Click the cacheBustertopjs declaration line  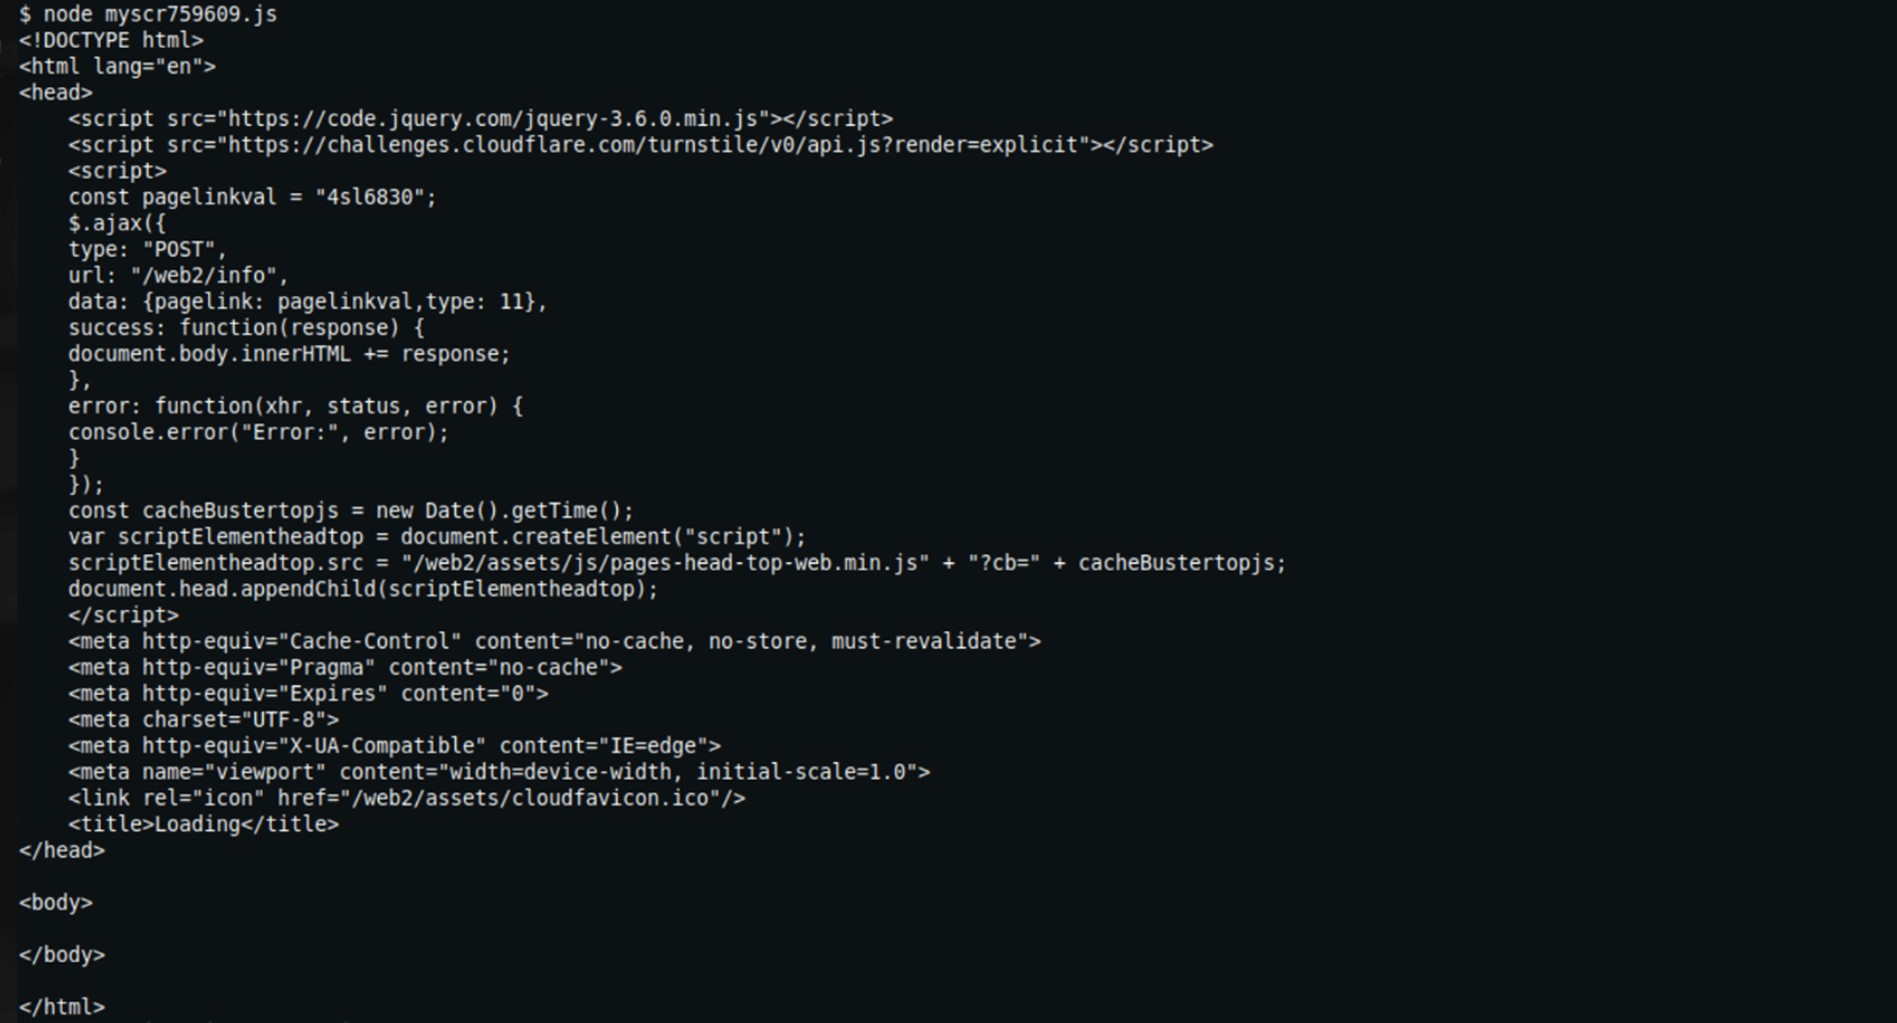click(x=350, y=511)
